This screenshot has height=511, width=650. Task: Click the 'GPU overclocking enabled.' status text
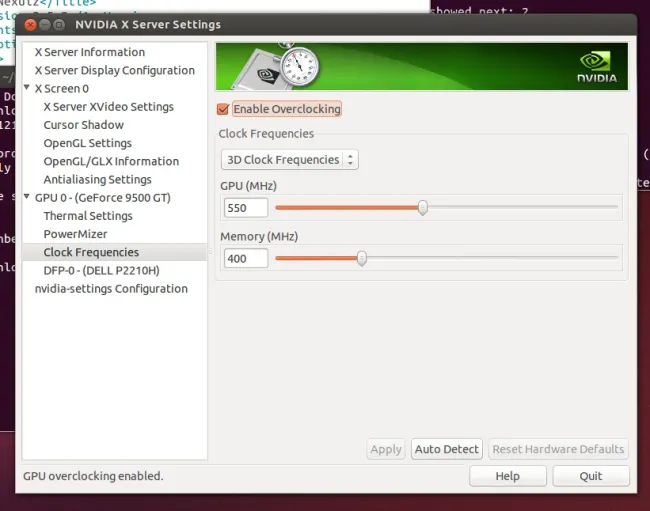pyautogui.click(x=93, y=476)
